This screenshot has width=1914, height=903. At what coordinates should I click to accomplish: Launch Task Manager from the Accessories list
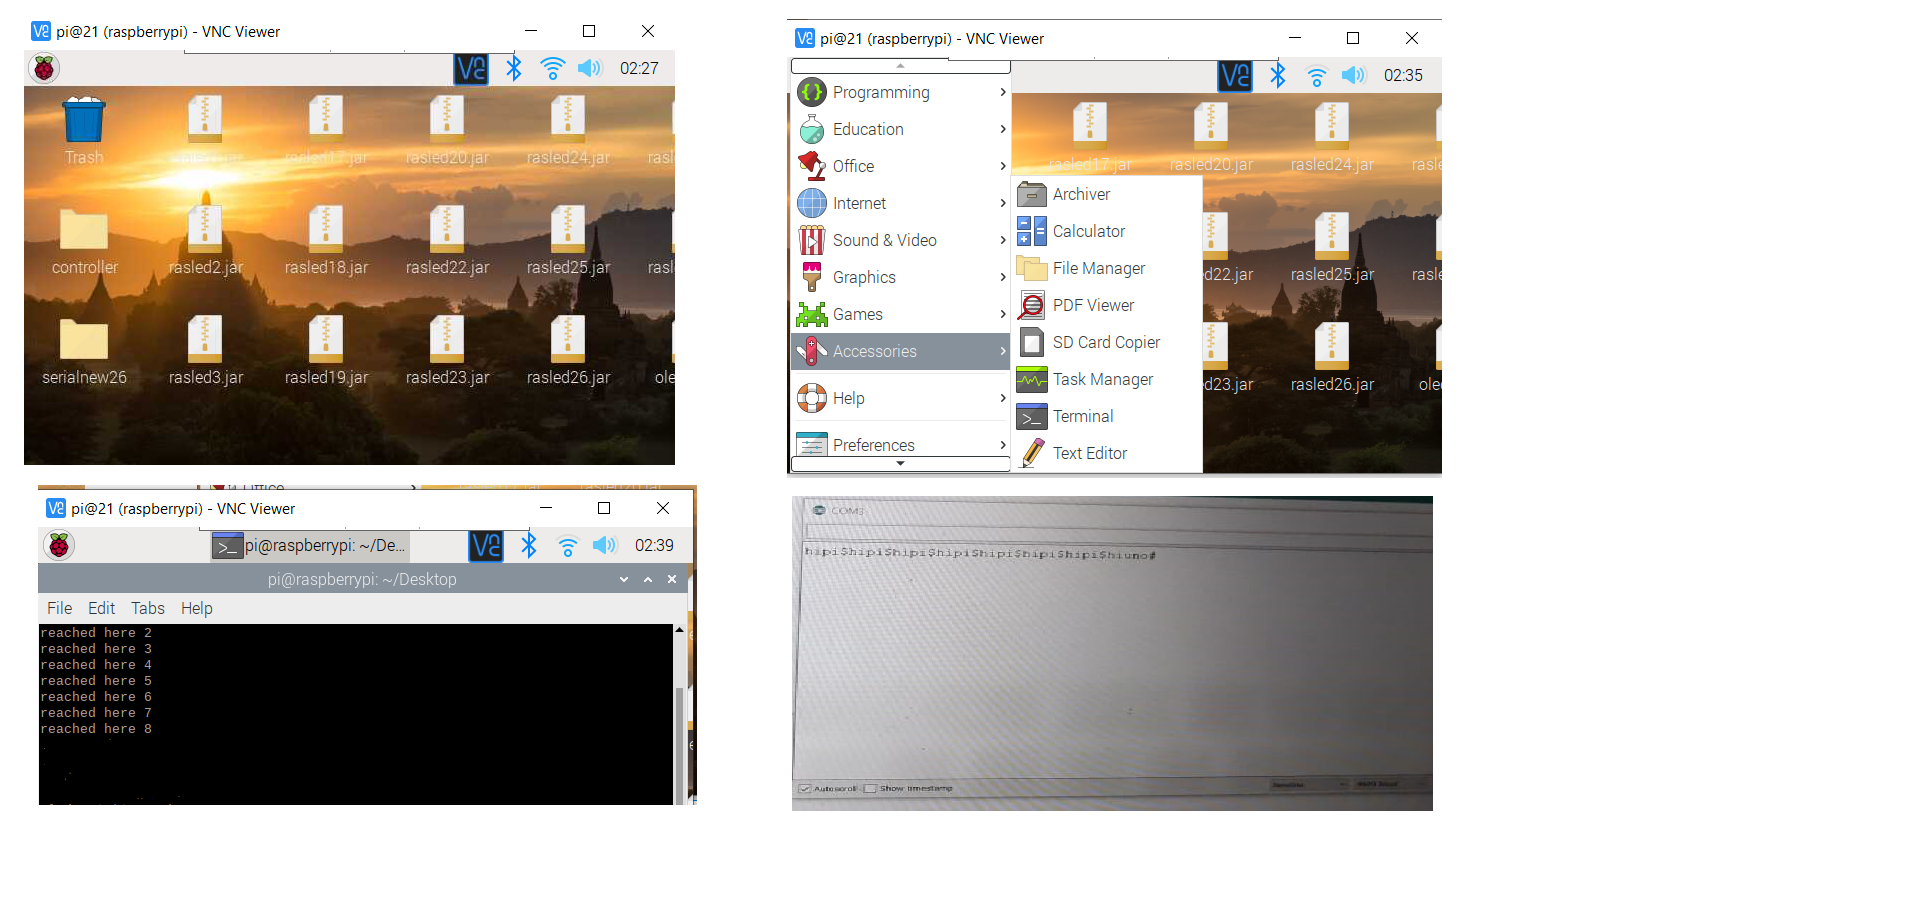point(1102,379)
